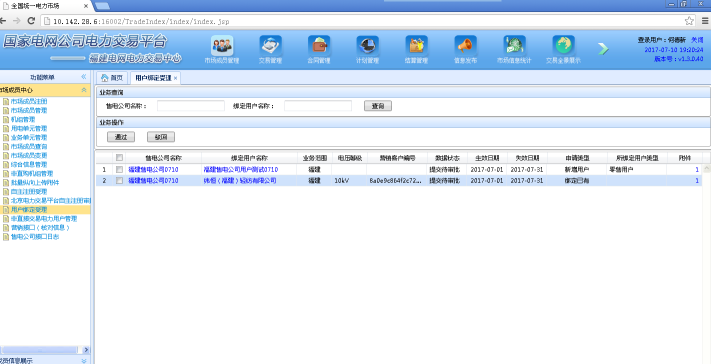Viewport: 711px width, 364px height.
Task: Open the 市场信息统计 icon
Action: 514,46
